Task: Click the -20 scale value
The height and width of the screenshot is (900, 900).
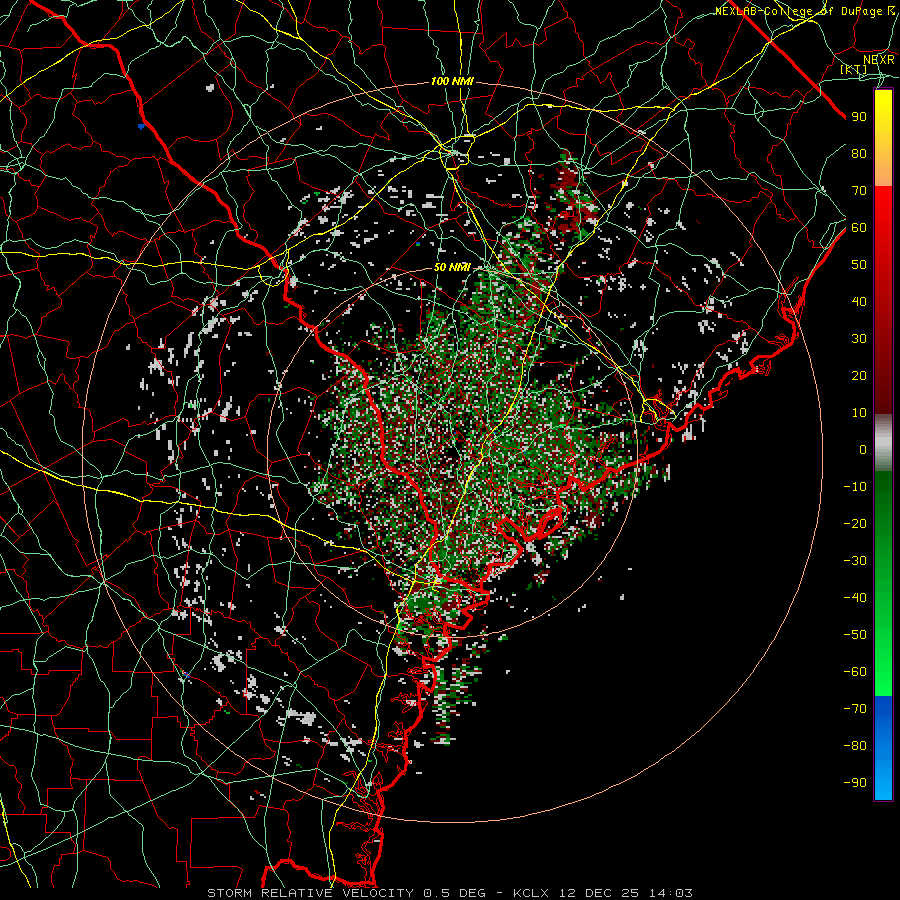Action: tap(855, 524)
